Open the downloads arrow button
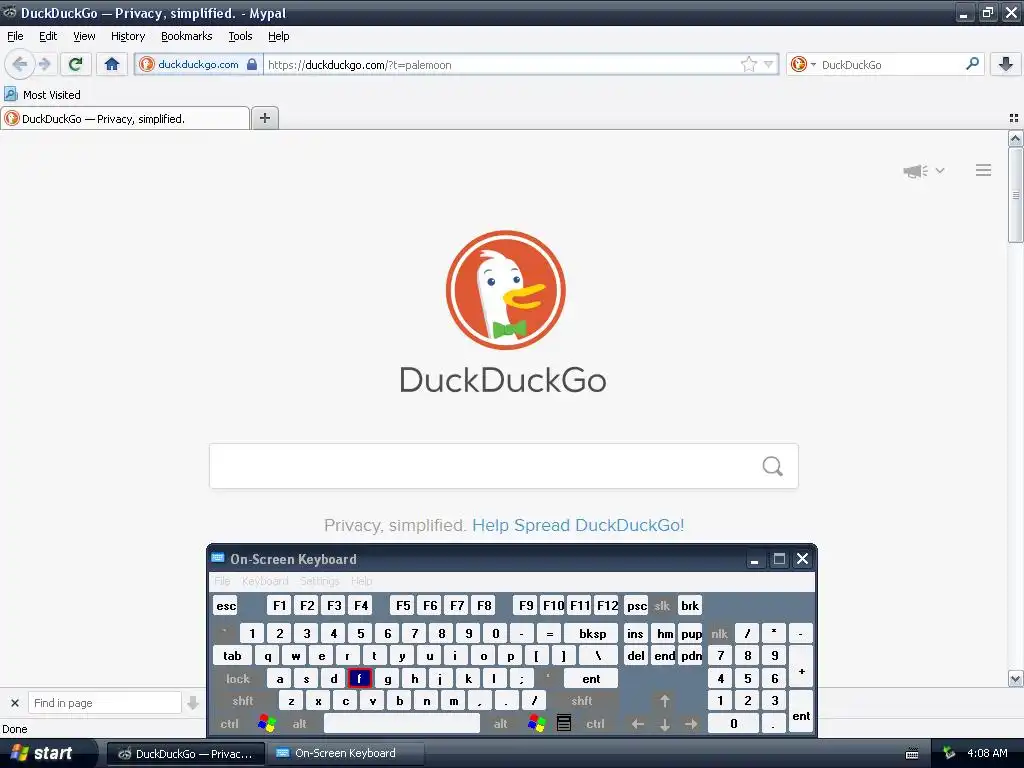 click(1006, 64)
